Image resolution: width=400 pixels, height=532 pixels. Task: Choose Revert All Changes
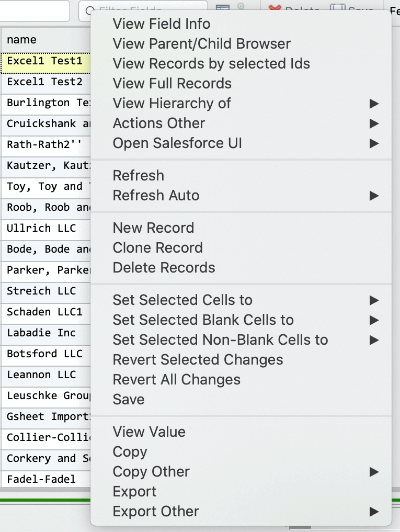tap(241, 380)
